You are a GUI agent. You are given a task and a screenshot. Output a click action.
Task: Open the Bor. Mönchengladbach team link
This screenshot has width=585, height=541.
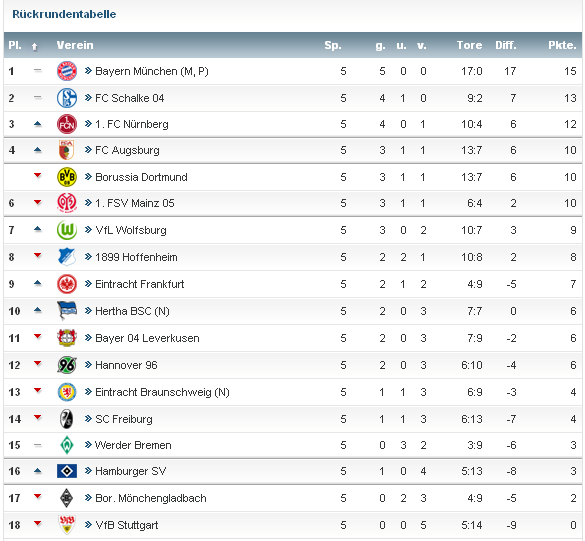[151, 498]
